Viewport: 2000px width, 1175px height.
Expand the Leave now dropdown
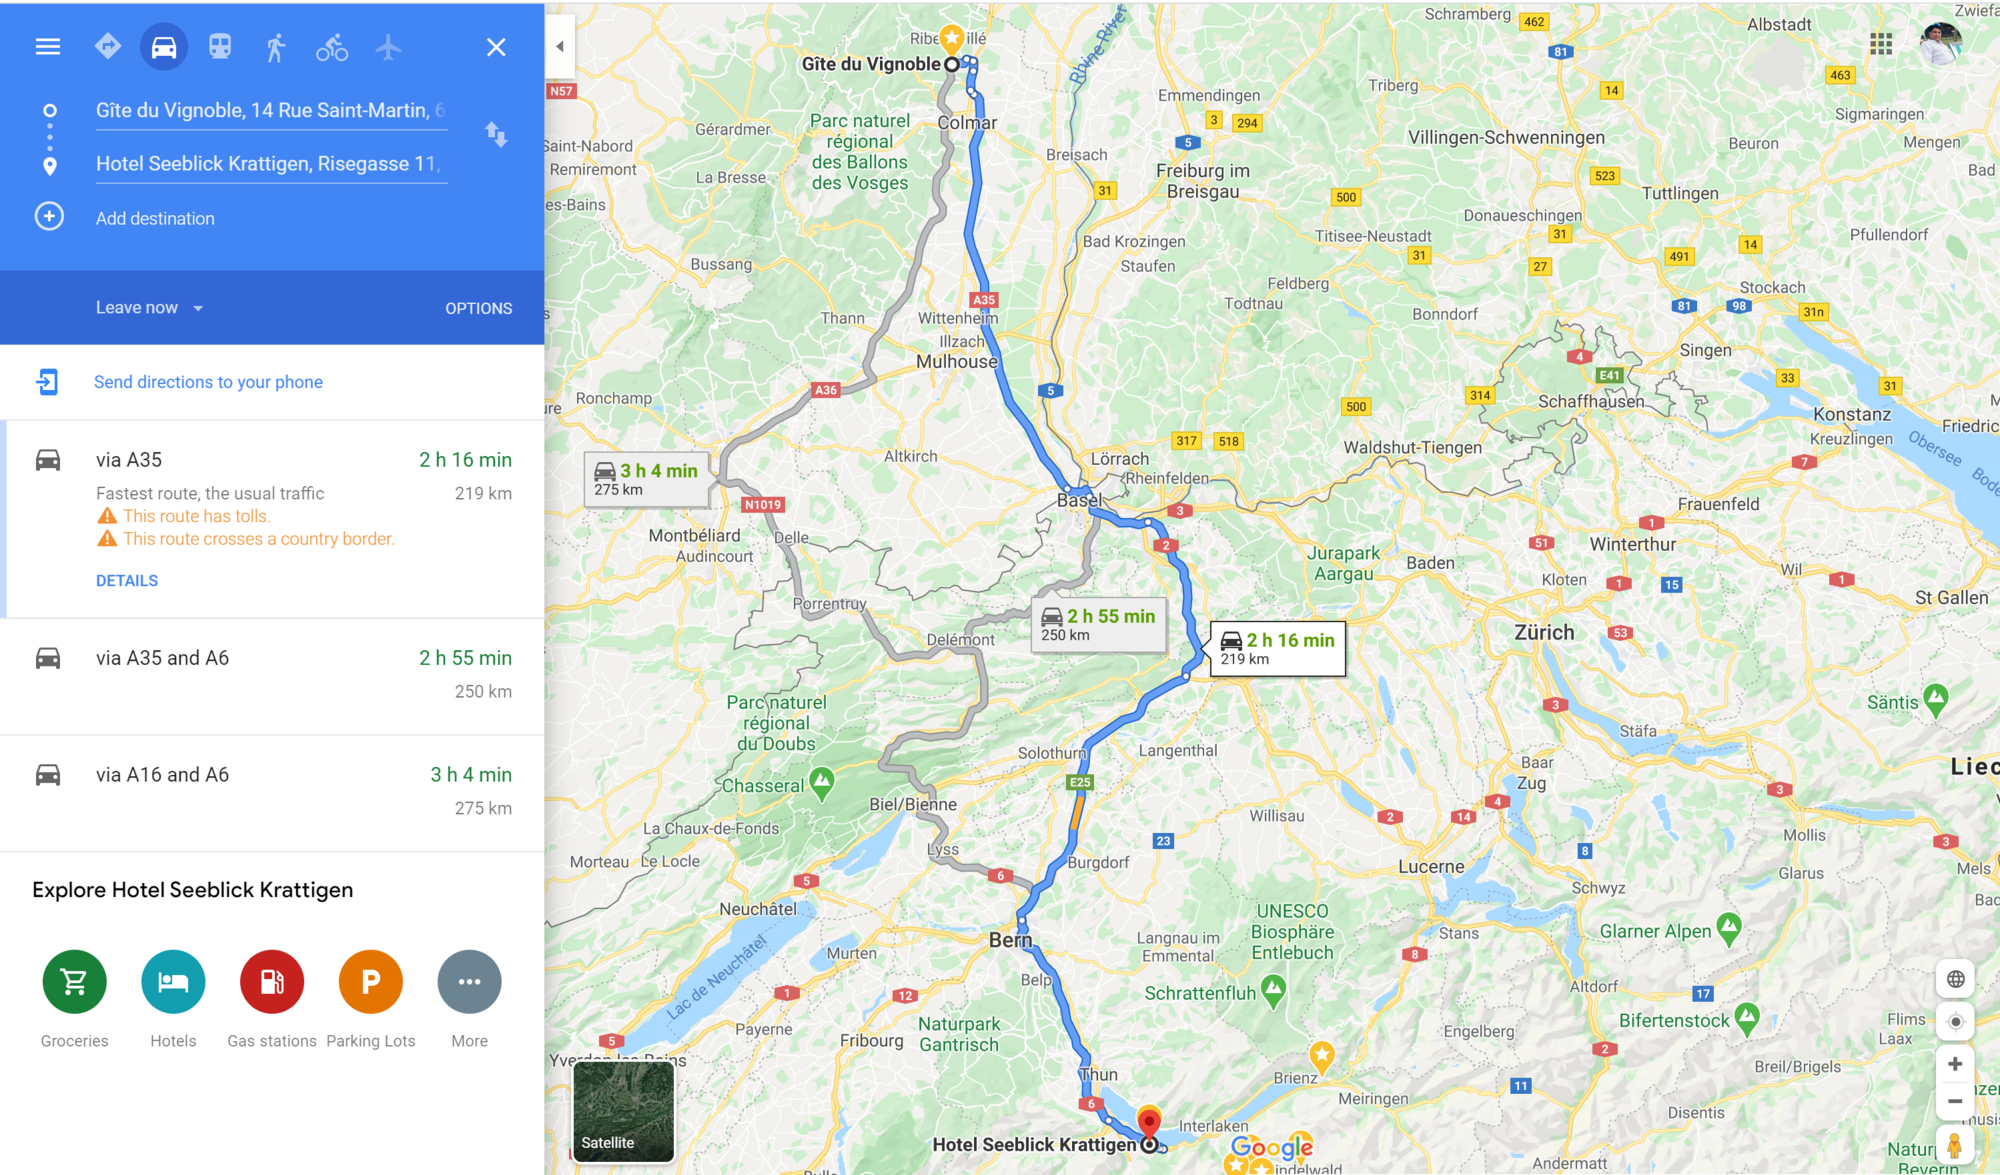pyautogui.click(x=150, y=308)
